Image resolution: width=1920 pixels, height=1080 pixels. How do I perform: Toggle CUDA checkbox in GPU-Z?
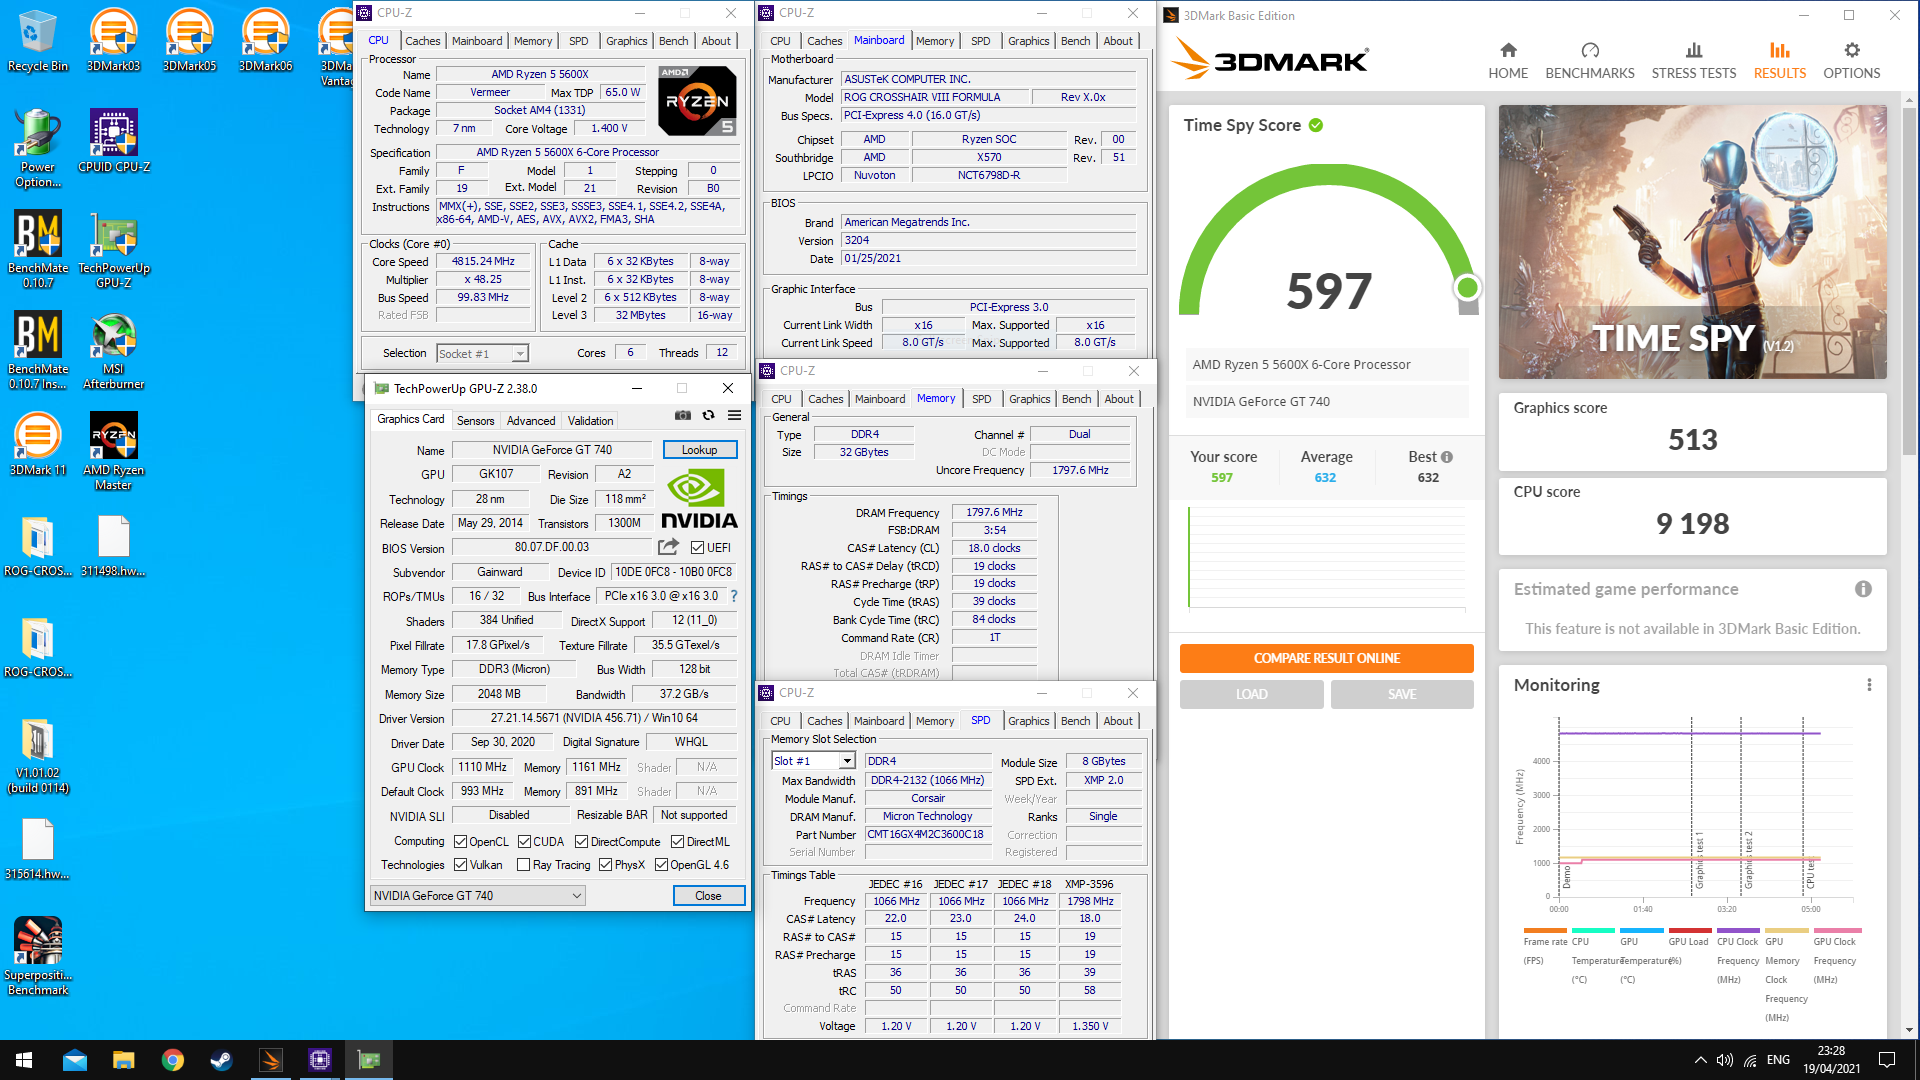point(524,842)
